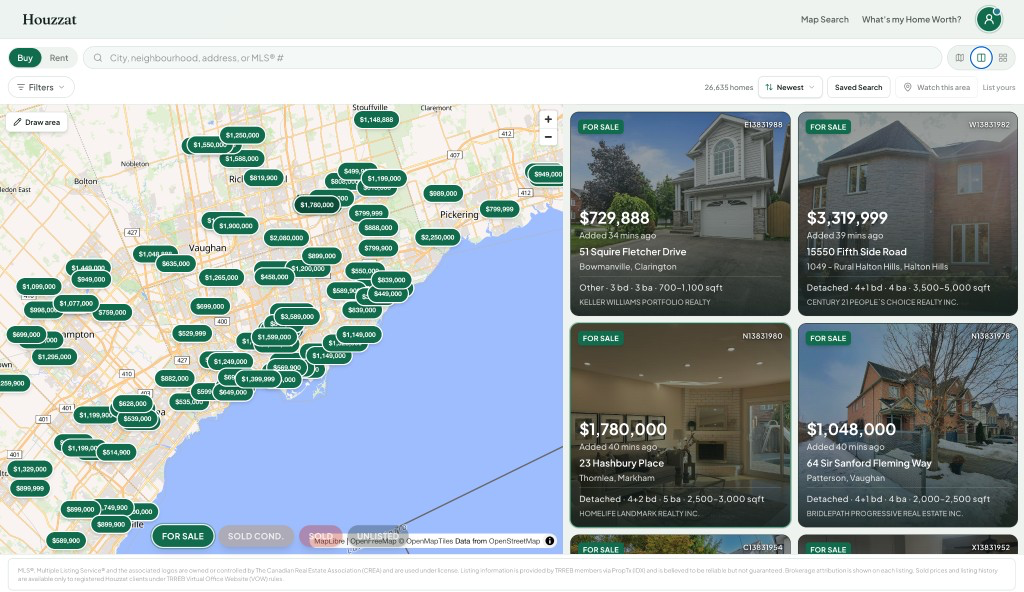Click the $3,589,000 map price marker

click(x=297, y=316)
